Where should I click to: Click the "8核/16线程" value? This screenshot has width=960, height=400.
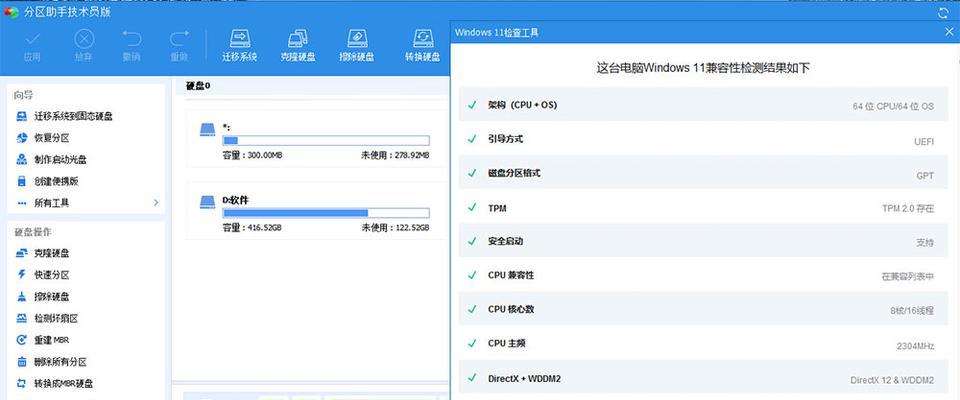pos(912,311)
